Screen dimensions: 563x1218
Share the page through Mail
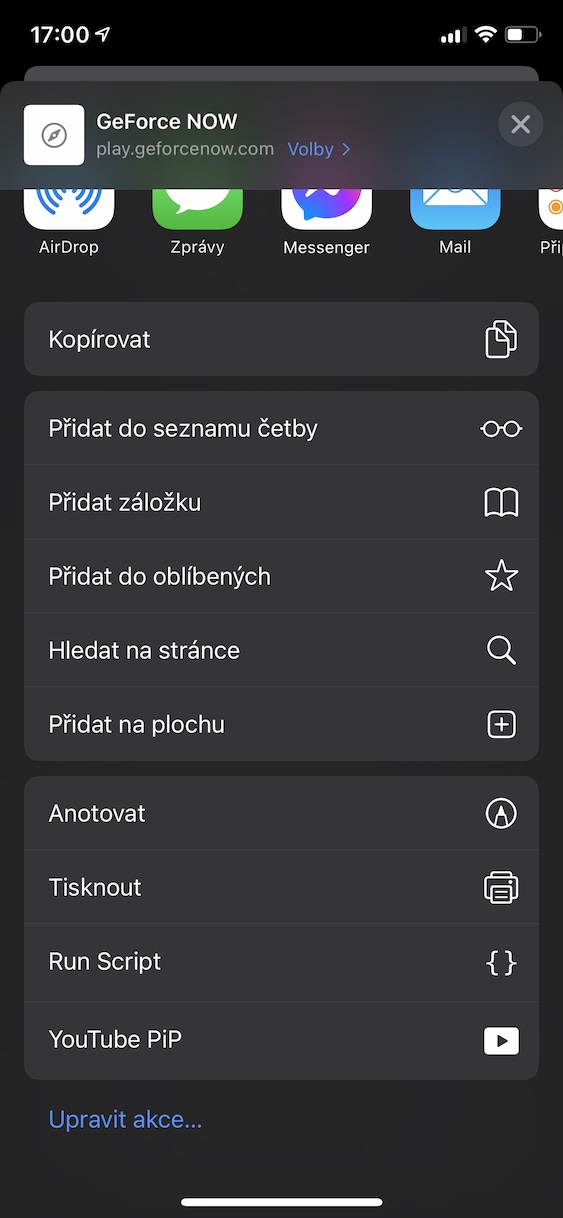[x=455, y=209]
